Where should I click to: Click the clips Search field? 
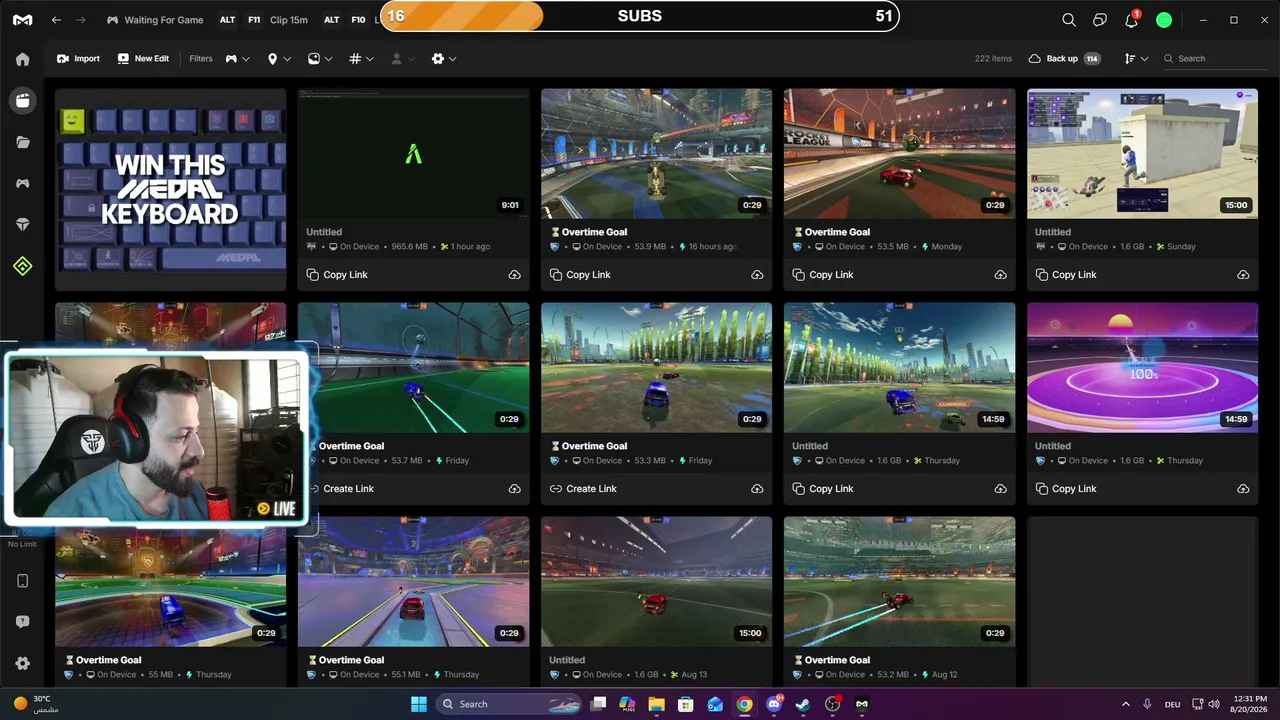click(x=1214, y=59)
